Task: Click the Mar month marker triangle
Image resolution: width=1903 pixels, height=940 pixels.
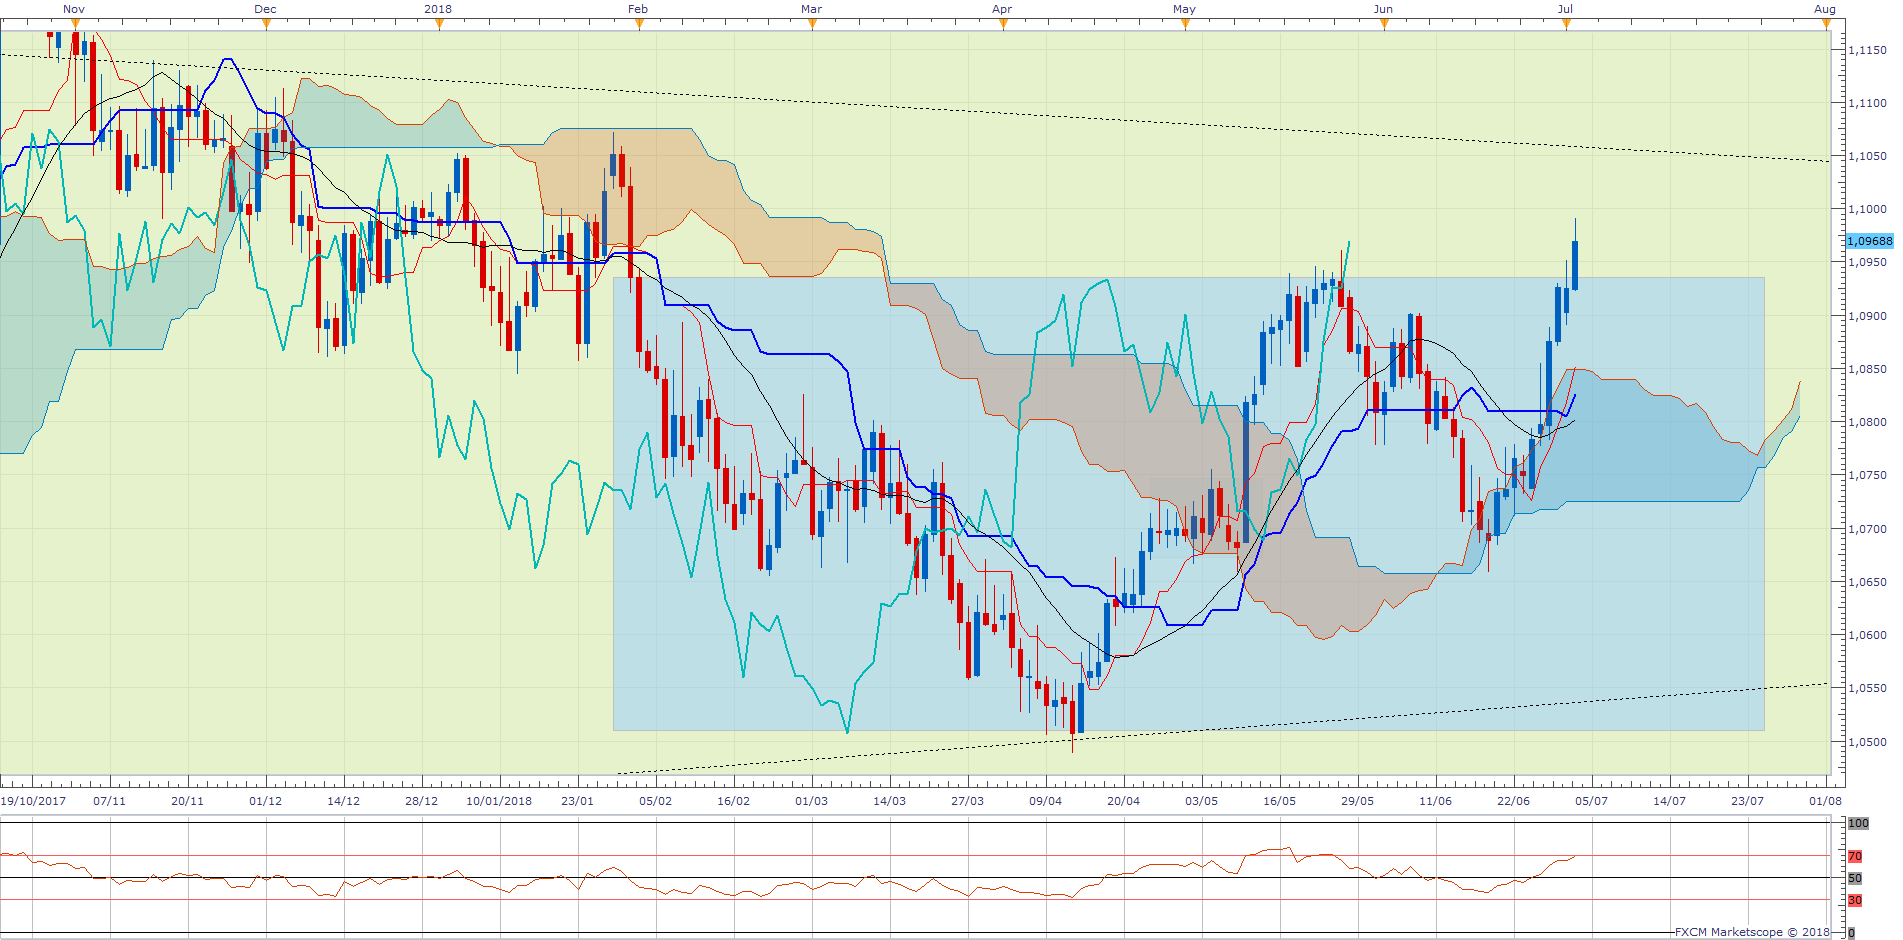Action: click(x=812, y=24)
